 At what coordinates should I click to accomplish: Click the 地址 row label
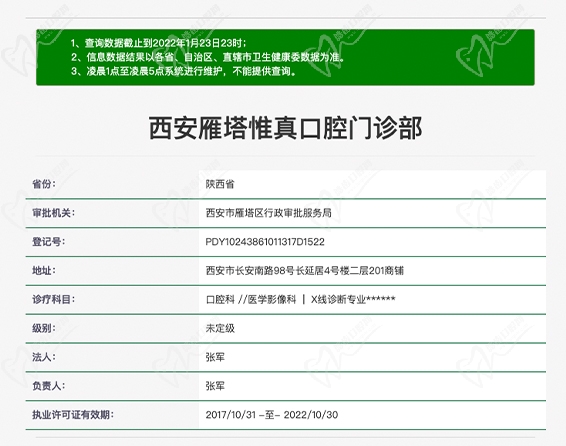(44, 271)
